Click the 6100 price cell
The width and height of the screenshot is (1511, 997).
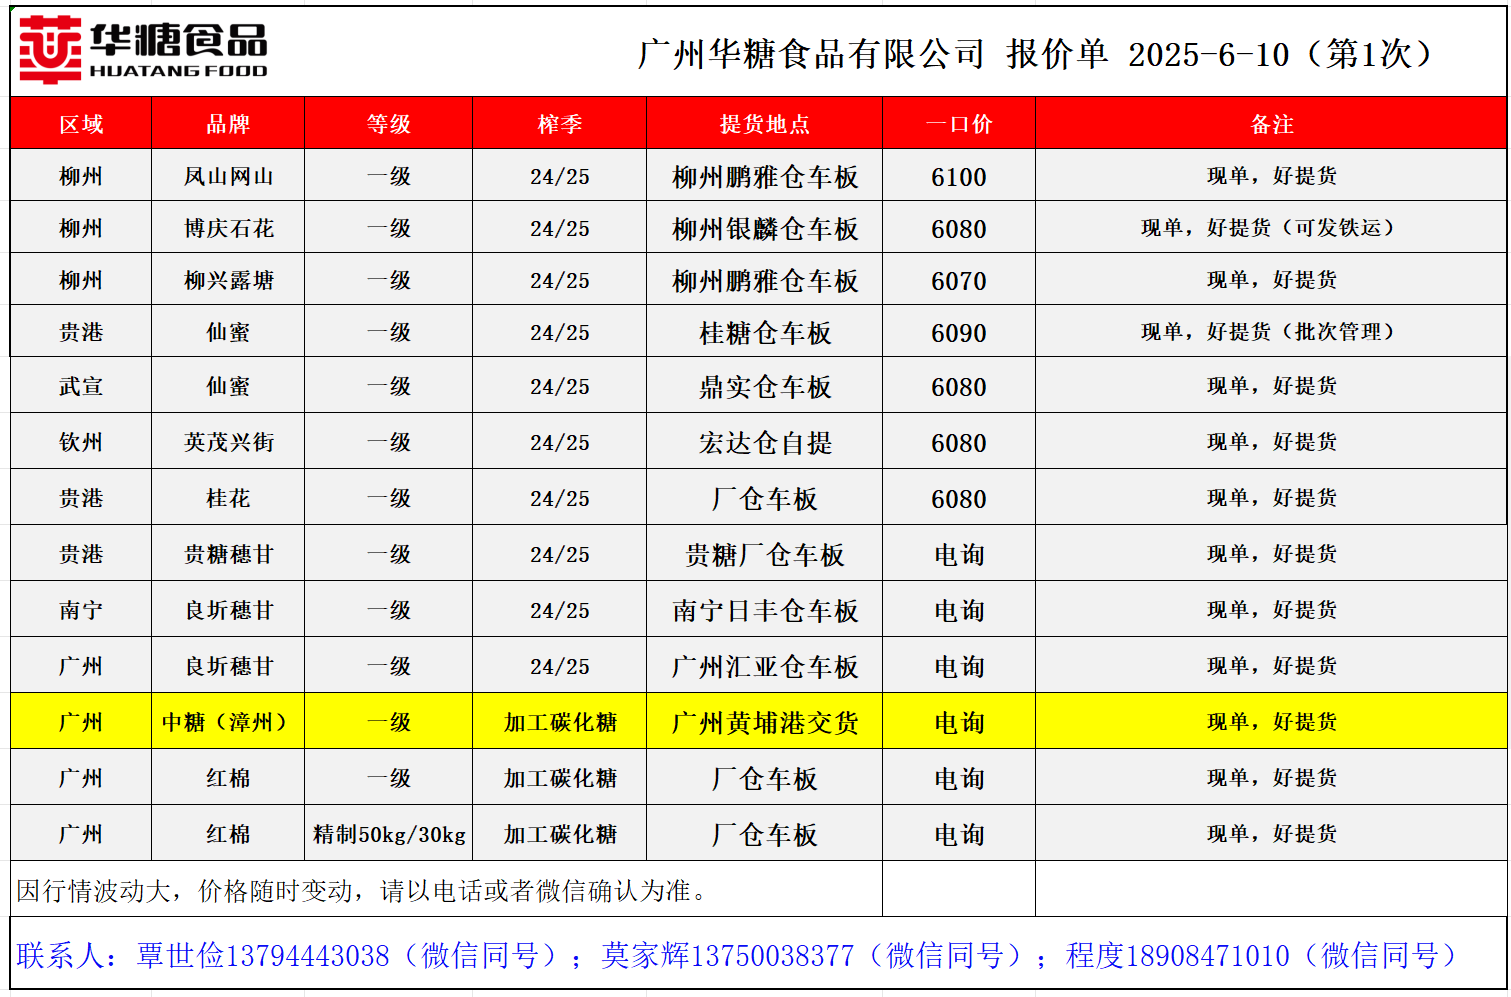(x=958, y=177)
